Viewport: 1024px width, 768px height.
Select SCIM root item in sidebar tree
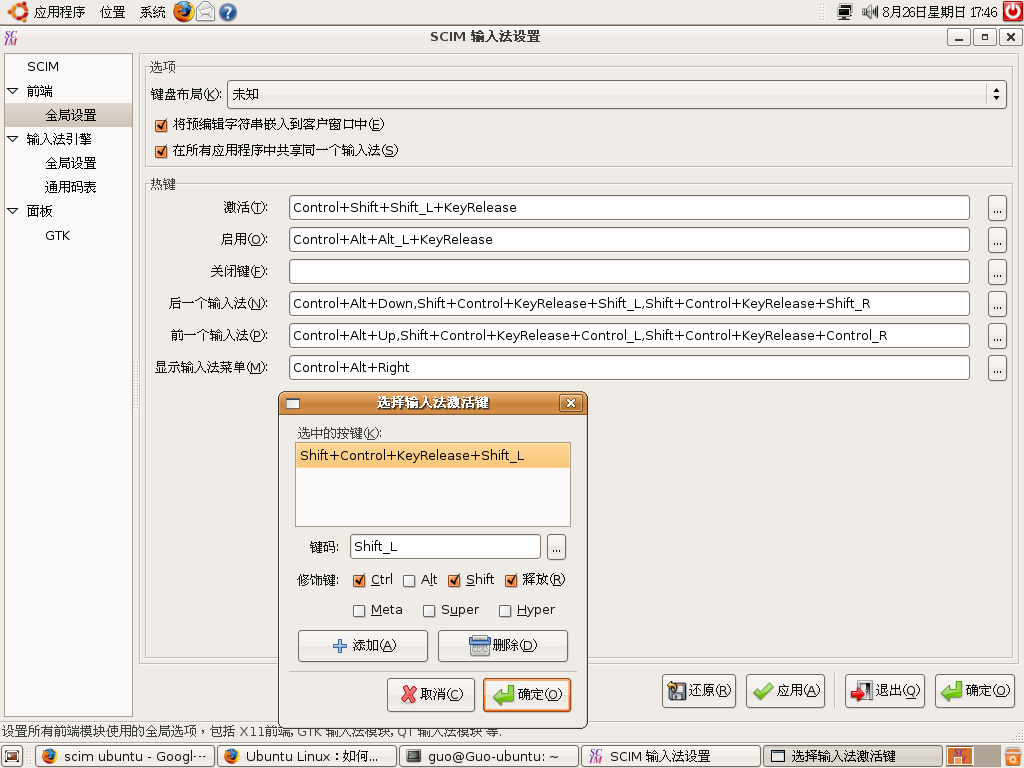43,67
